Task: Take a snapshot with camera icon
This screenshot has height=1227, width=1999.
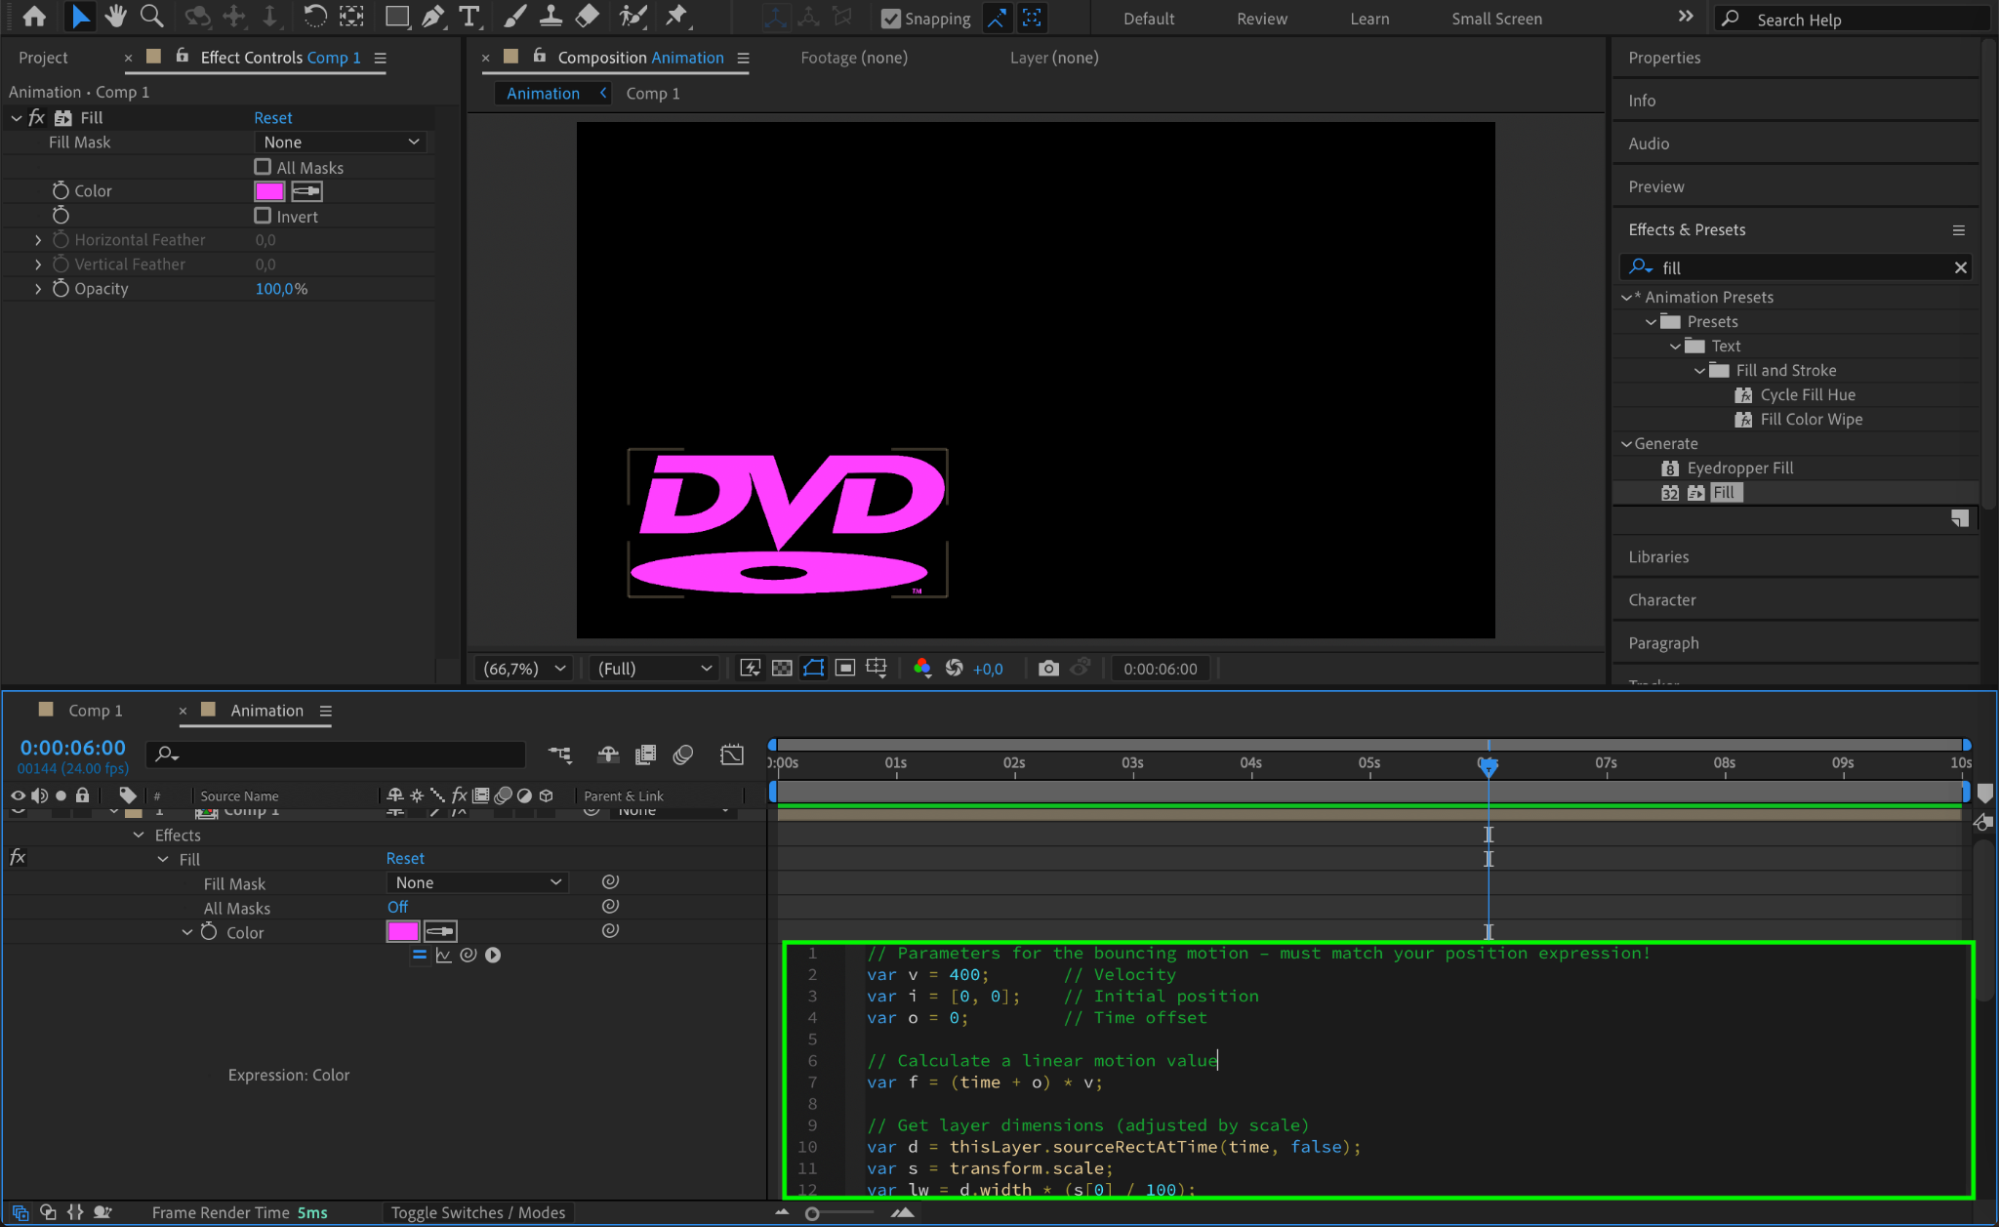Action: (1048, 668)
